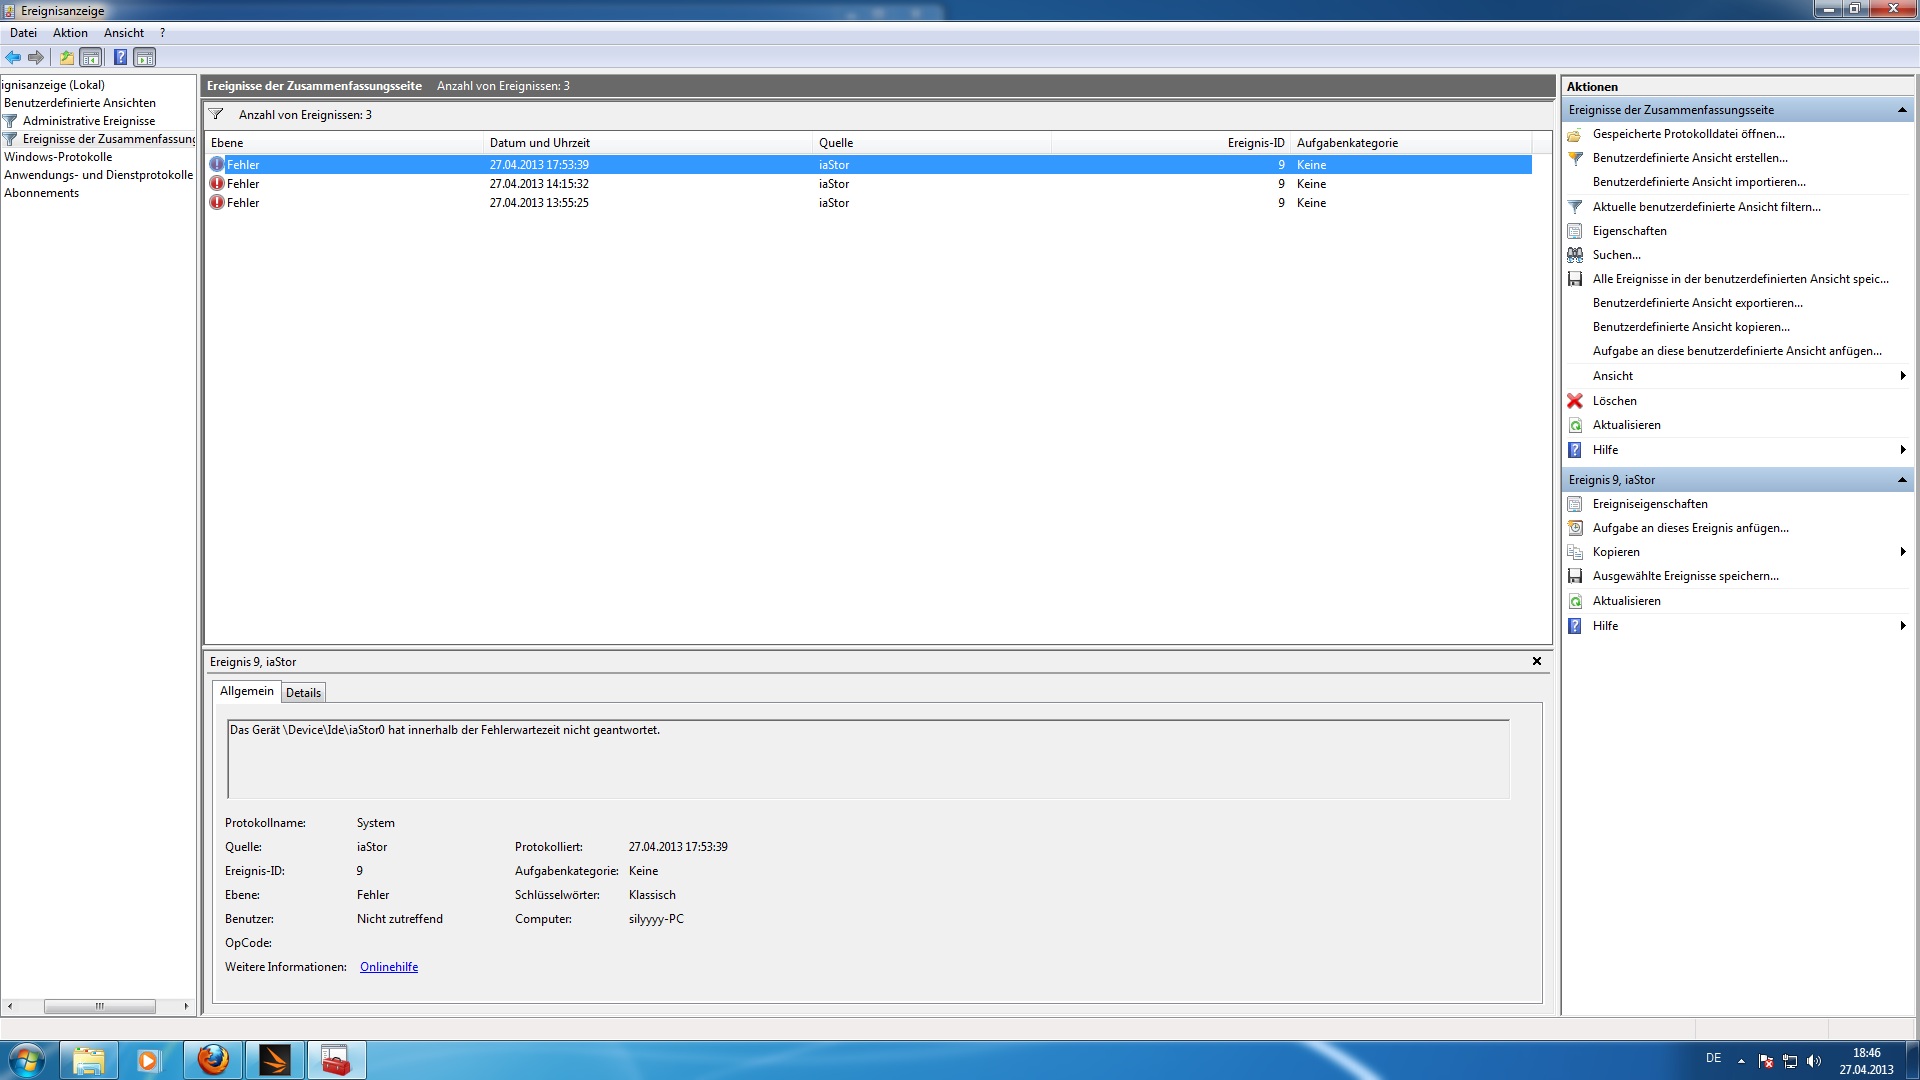Click funnel icon beside Benutzerdefinierte Ansicht erstellen
This screenshot has height=1080, width=1920.
(1575, 158)
